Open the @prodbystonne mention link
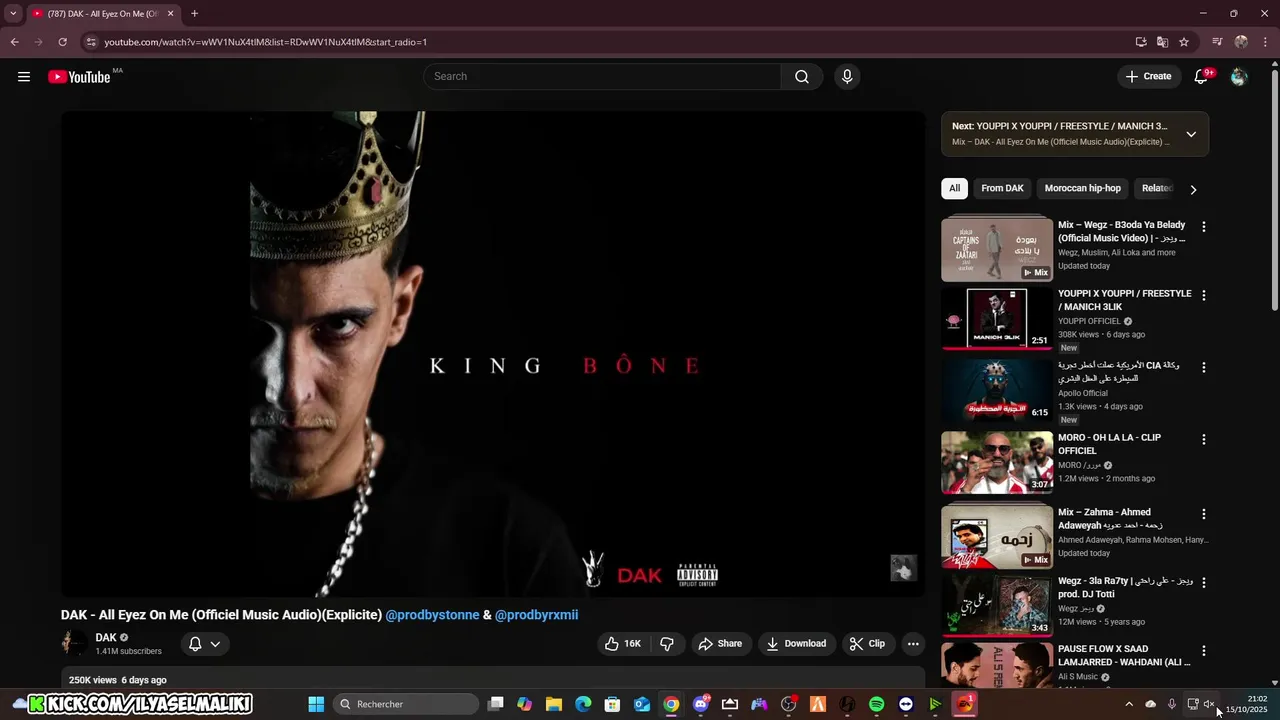The width and height of the screenshot is (1280, 720). click(432, 615)
